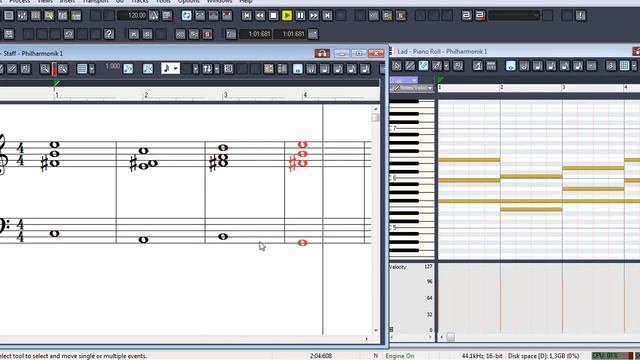
Task: Click the CPU meter in status bar
Action: [x=612, y=356]
